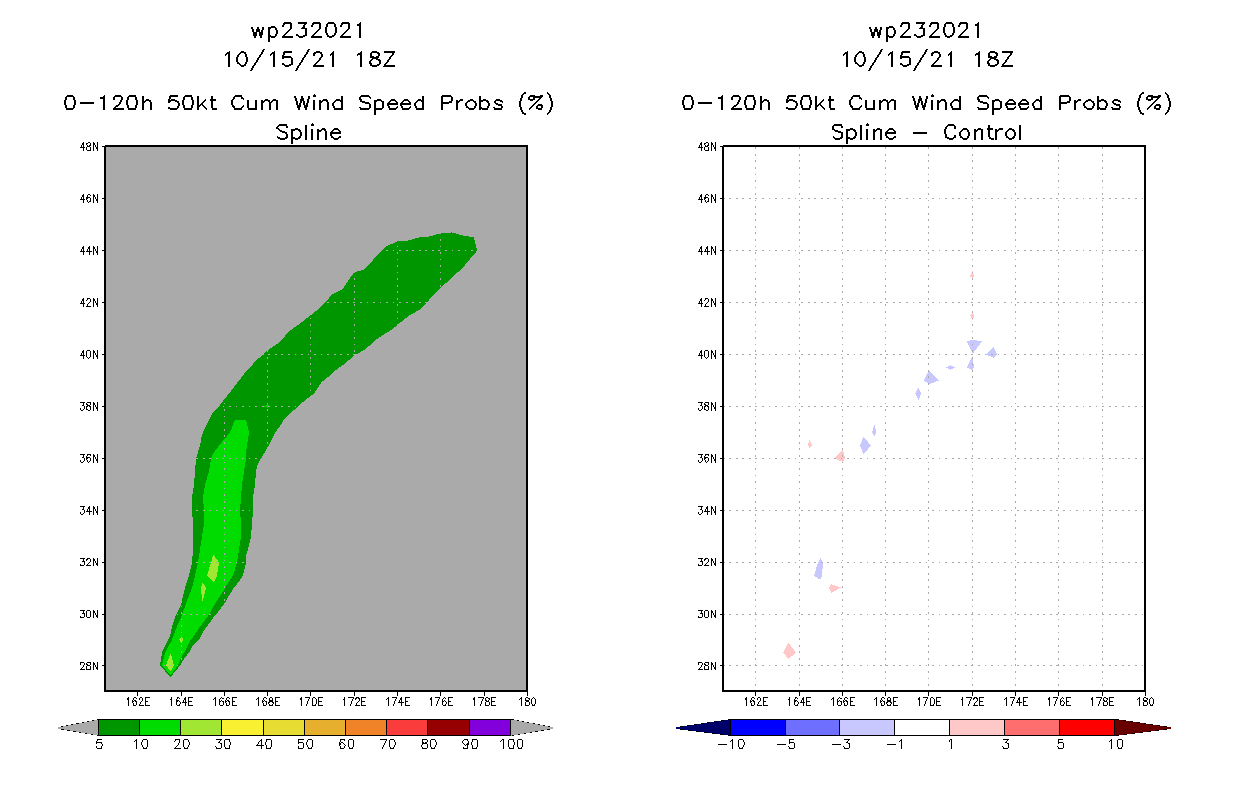This screenshot has height=800, width=1236.
Task: Click the 'Spline - Control' subtitle
Action: pos(926,133)
